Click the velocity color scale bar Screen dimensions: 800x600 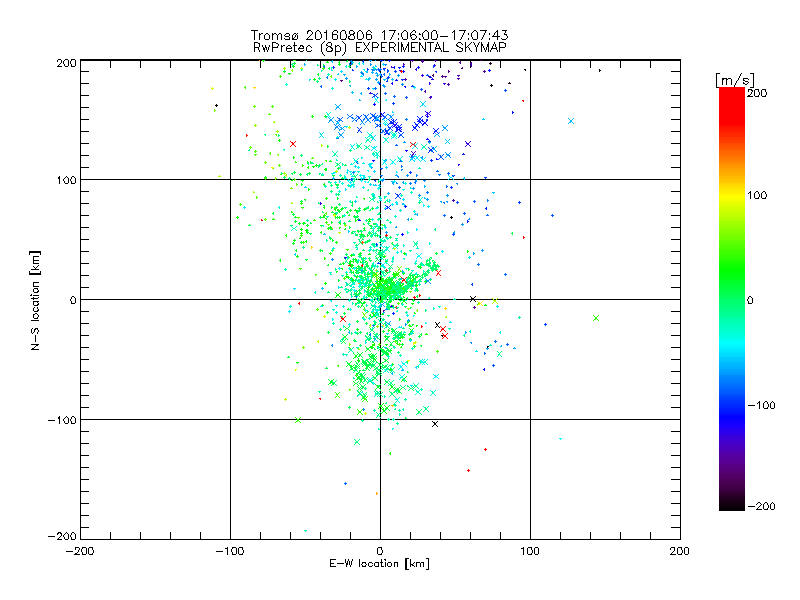(x=732, y=299)
